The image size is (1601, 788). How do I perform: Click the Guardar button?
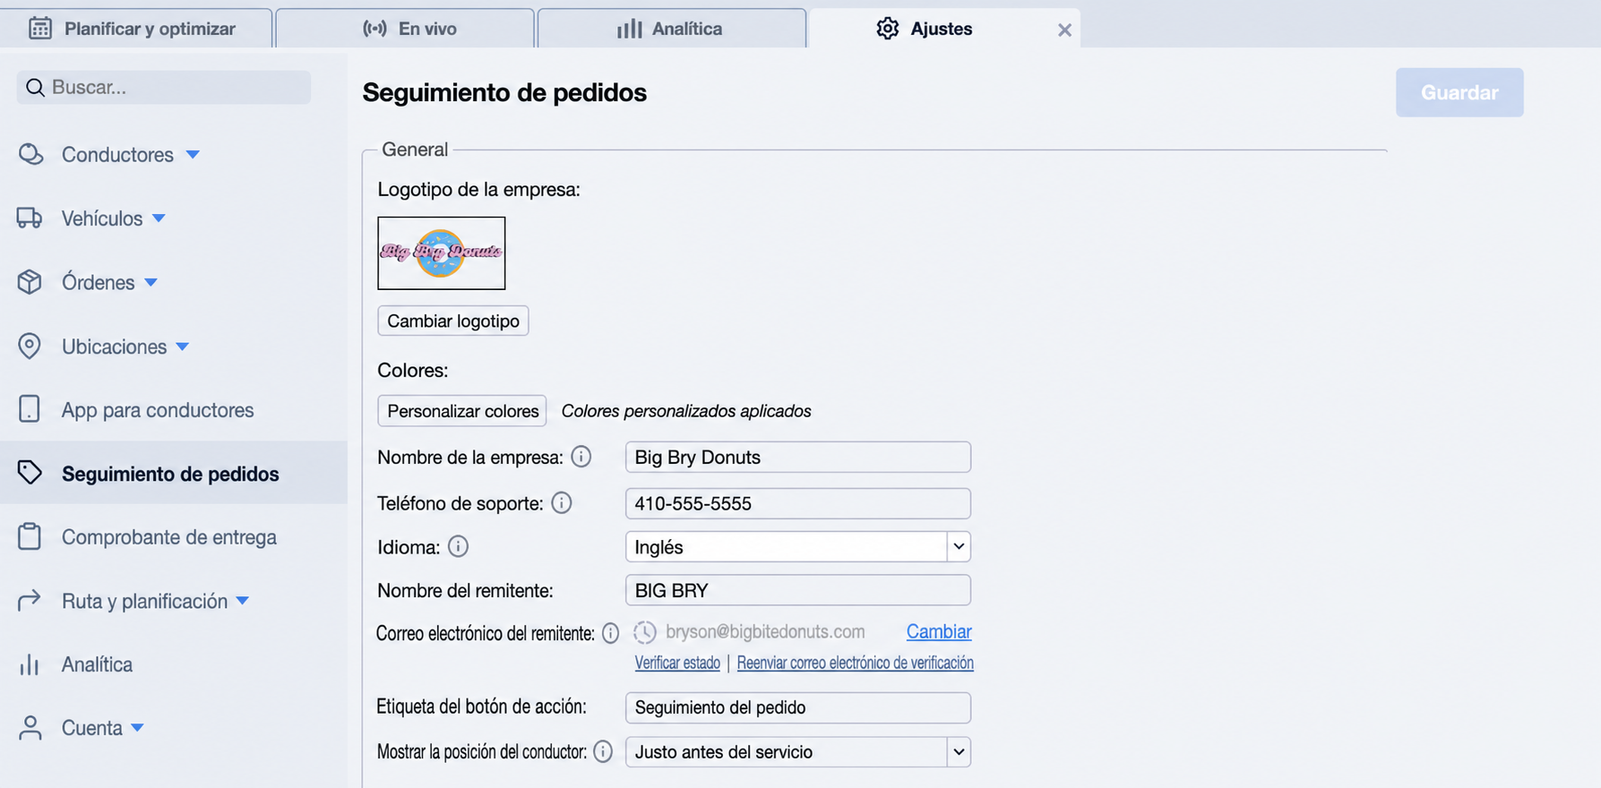tap(1460, 92)
